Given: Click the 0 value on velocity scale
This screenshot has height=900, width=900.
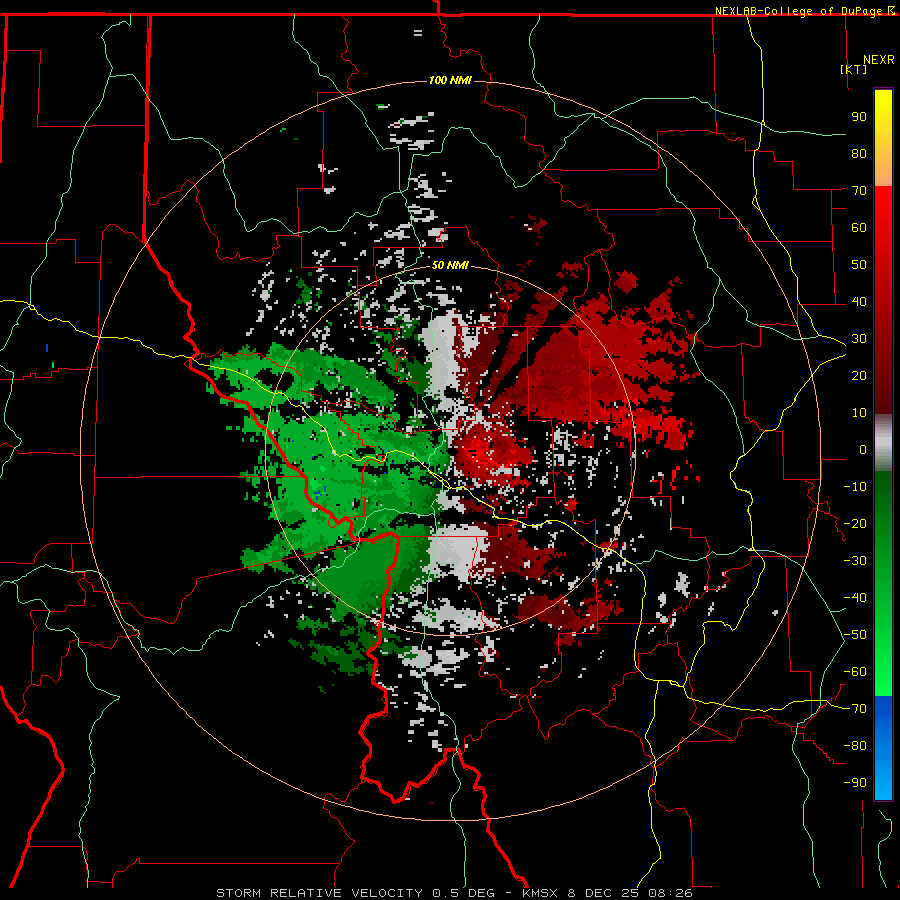Looking at the screenshot, I should pos(863,449).
